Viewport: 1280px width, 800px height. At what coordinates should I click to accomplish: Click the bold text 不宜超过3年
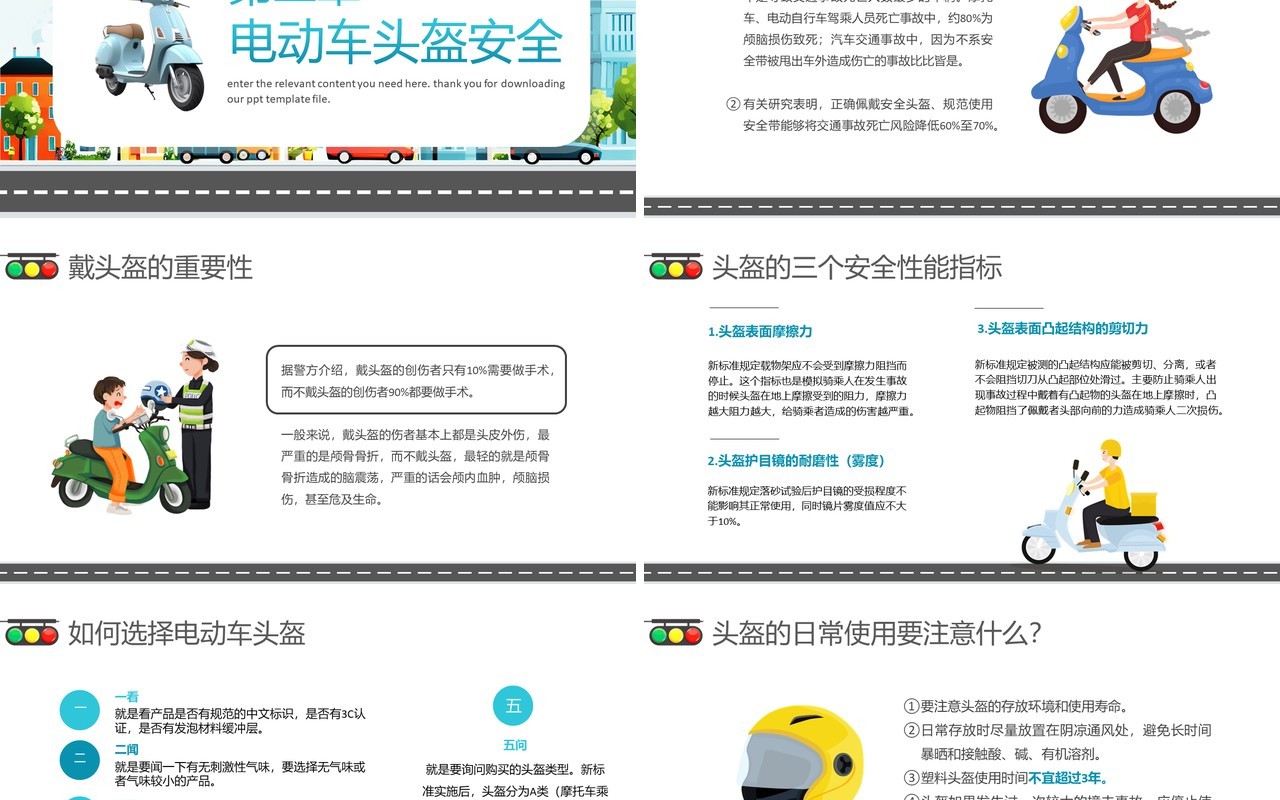coord(1068,778)
